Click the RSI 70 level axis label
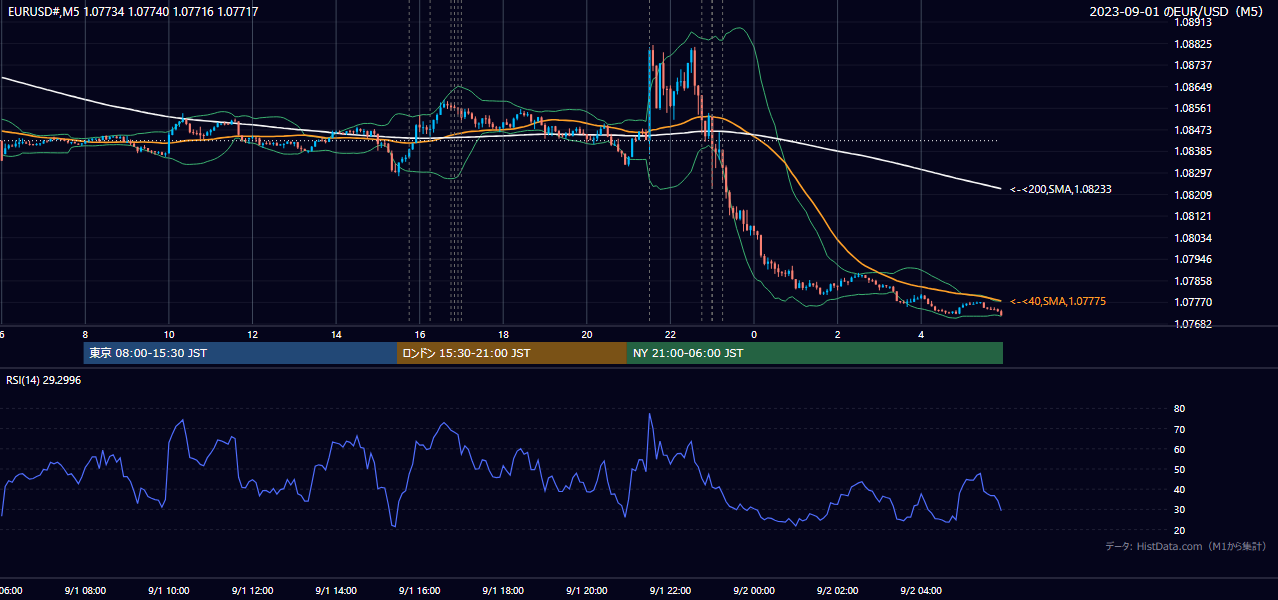 1179,429
